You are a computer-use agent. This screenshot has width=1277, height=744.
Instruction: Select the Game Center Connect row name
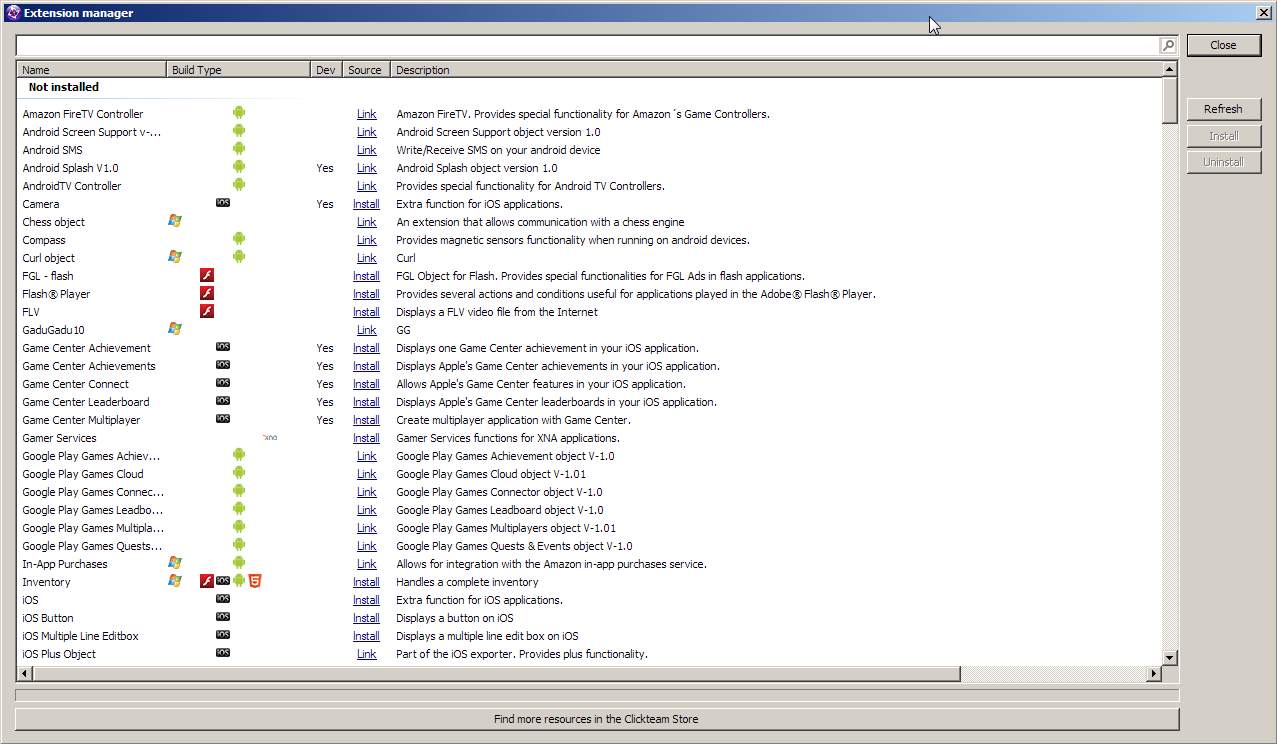click(x=75, y=384)
